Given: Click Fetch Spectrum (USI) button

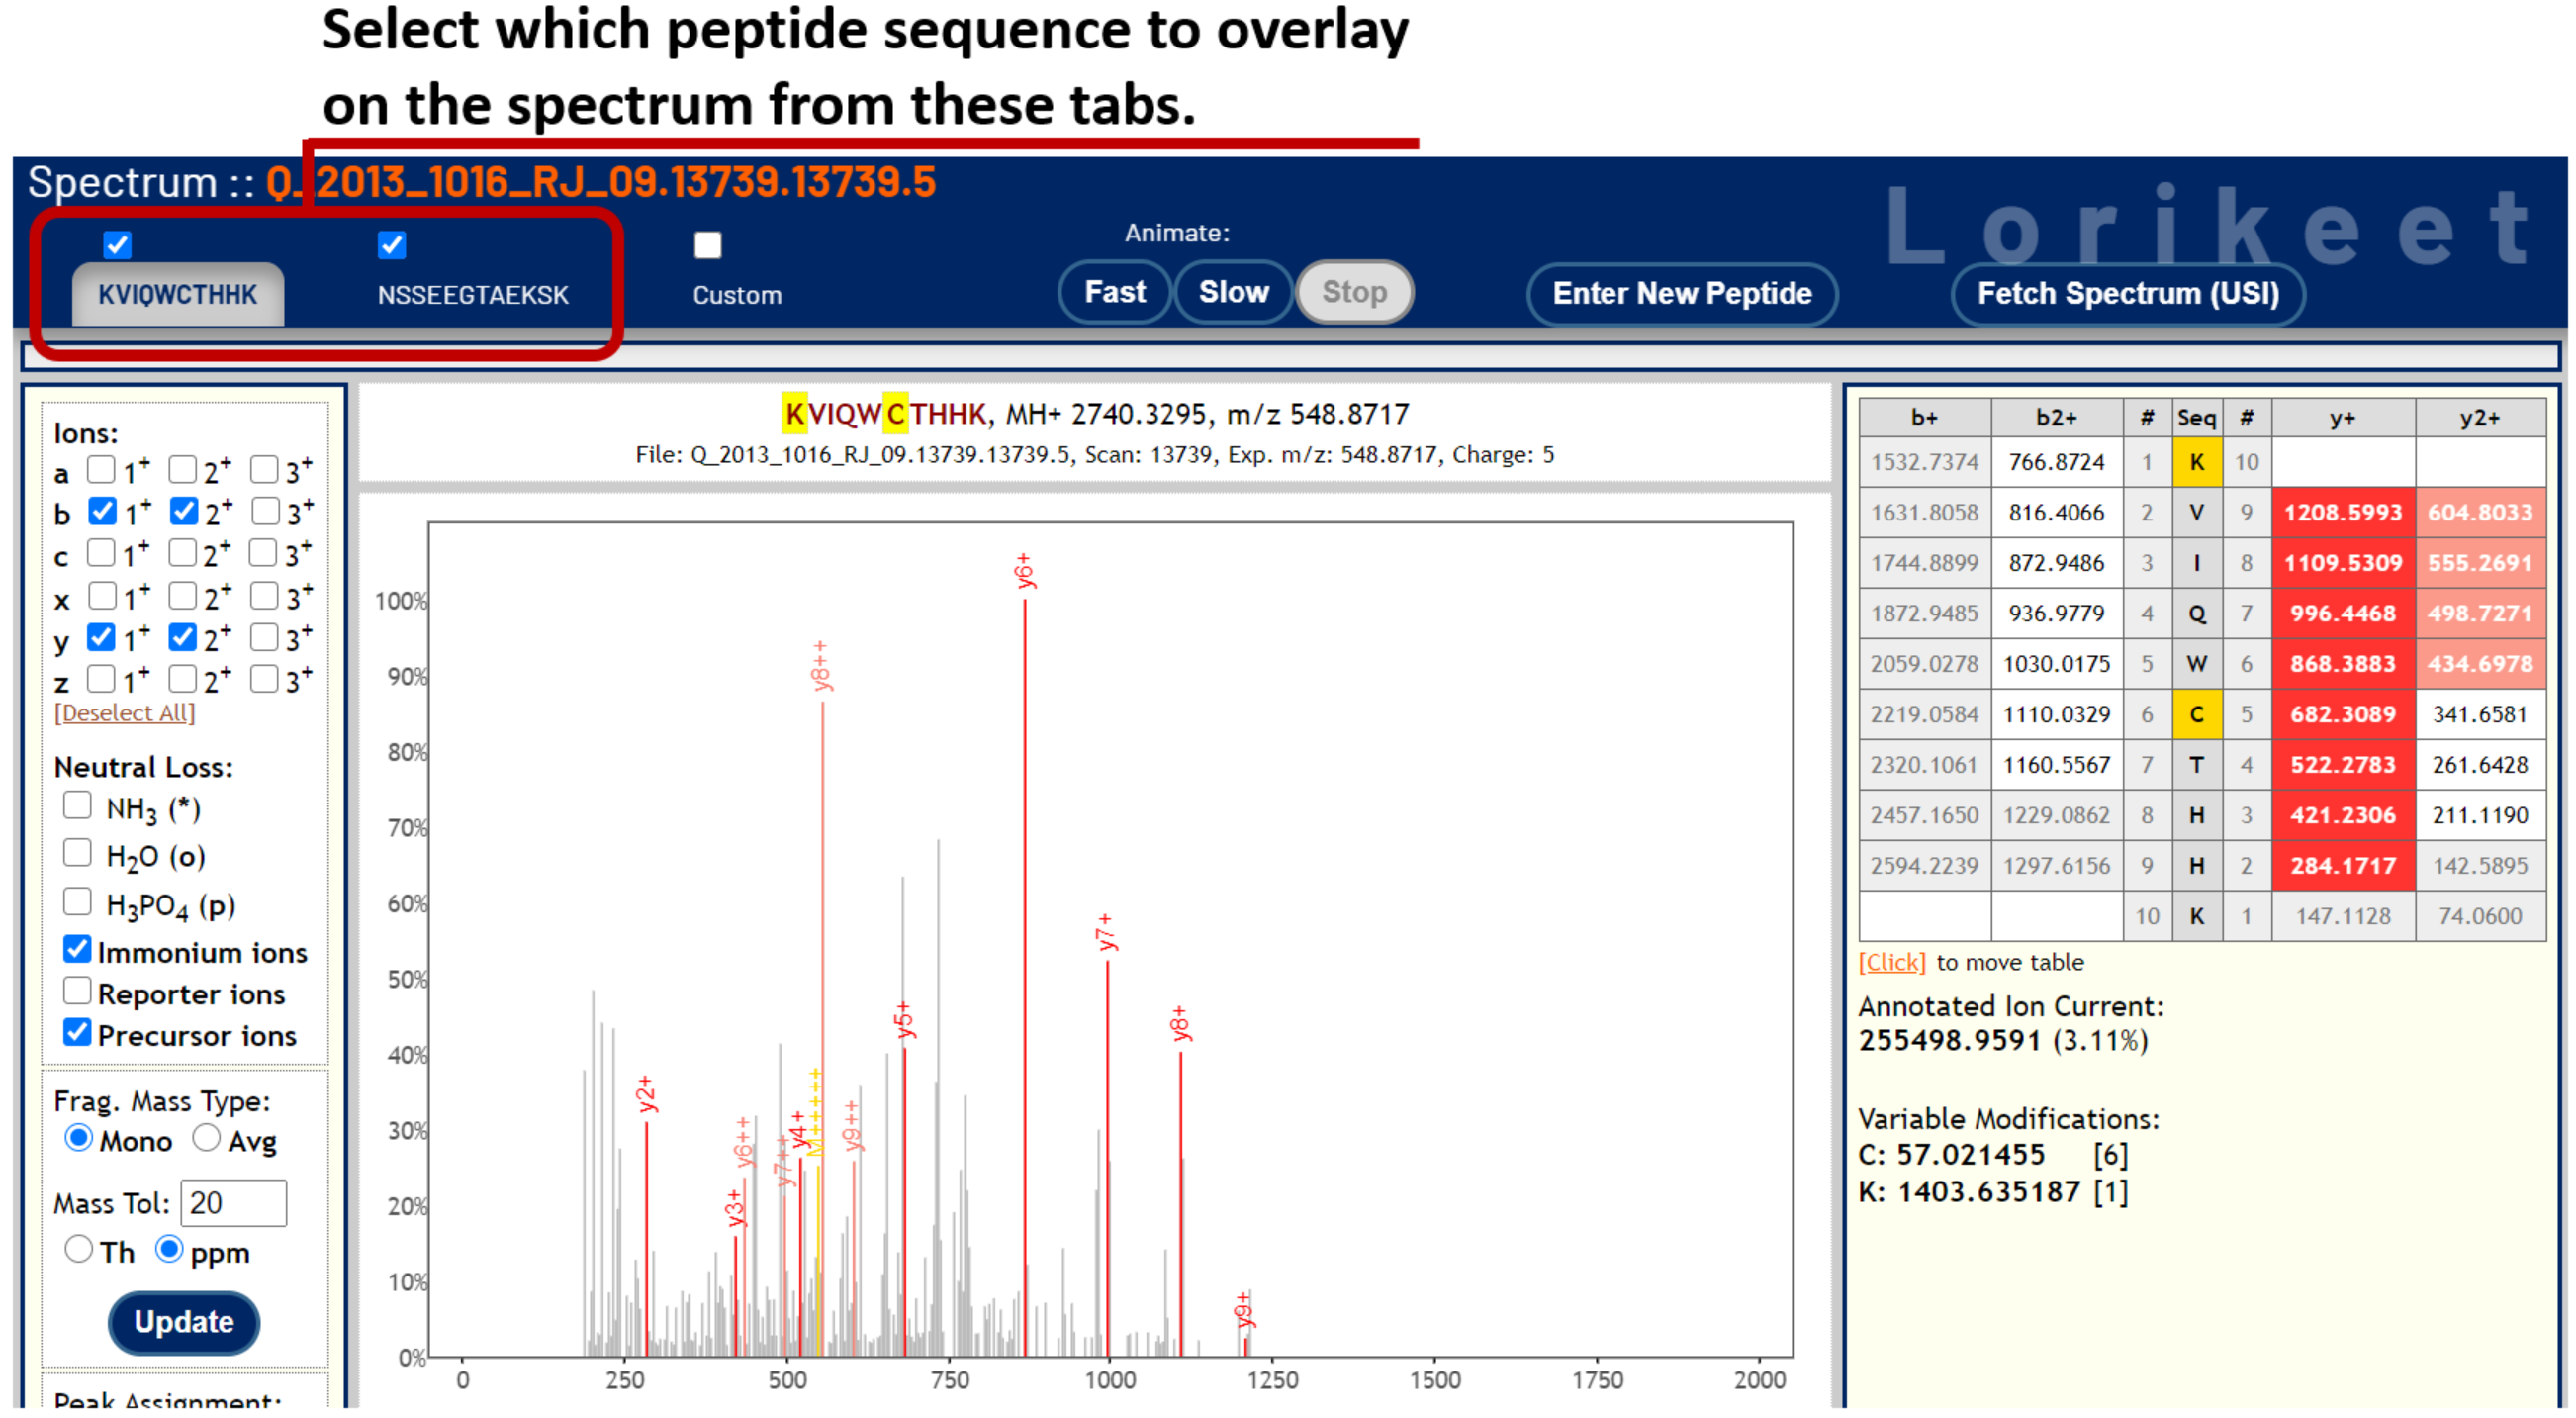Looking at the screenshot, I should tap(2127, 294).
